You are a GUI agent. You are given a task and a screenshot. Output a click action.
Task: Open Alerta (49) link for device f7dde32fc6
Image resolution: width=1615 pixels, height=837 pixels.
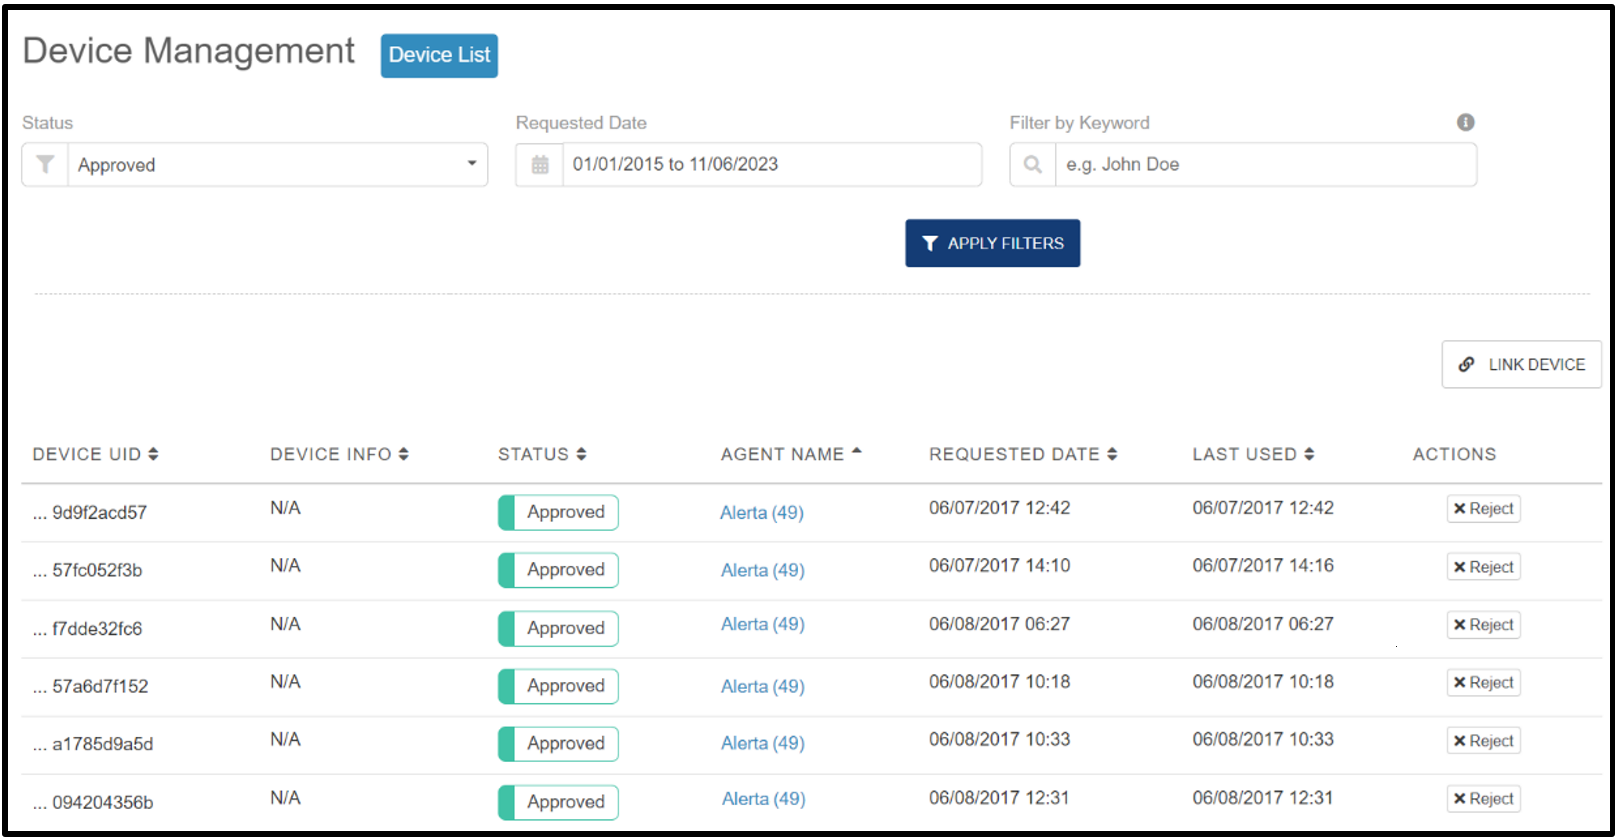coord(763,624)
